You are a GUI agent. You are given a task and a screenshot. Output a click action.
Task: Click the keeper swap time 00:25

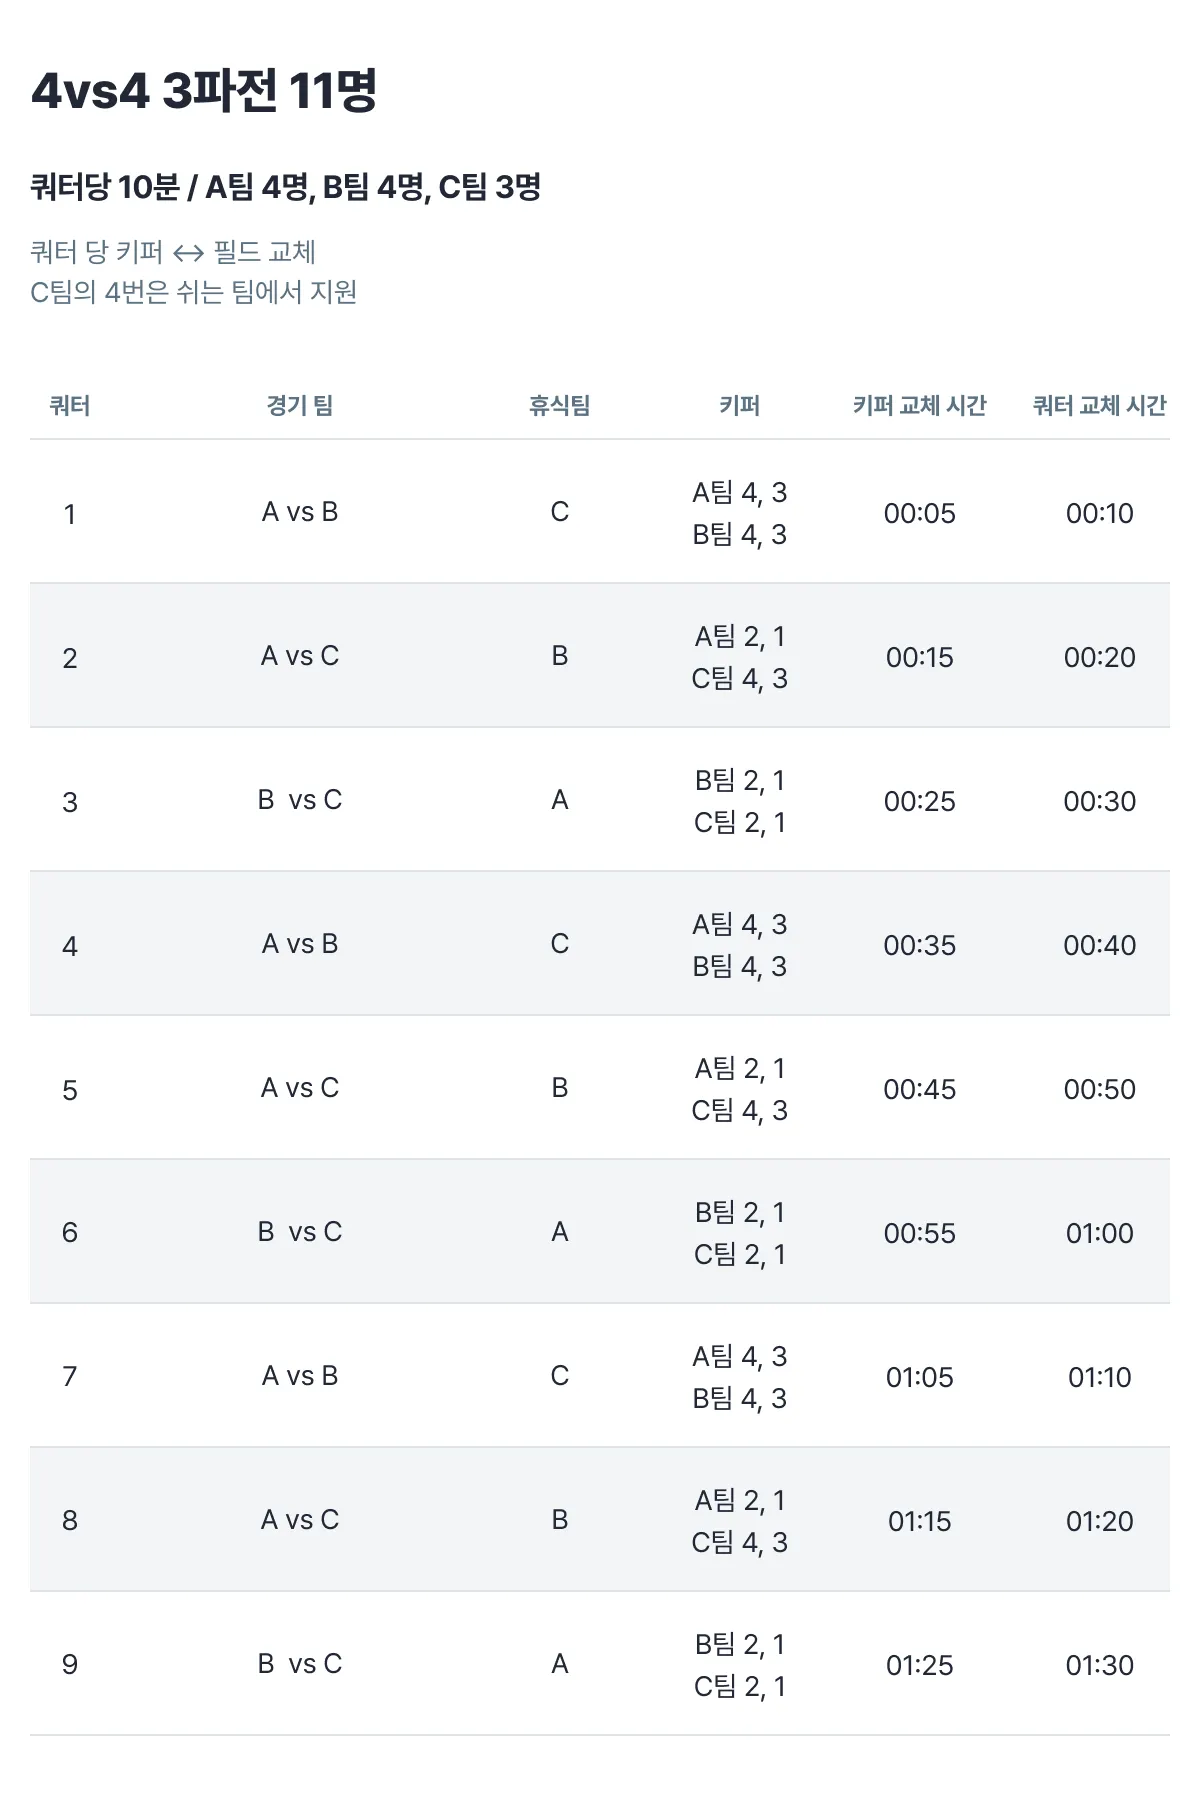919,801
